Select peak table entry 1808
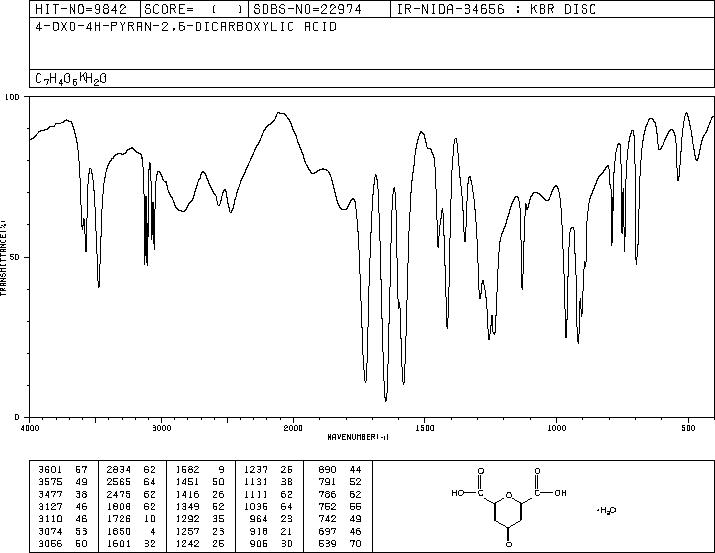This screenshot has height=553, width=715. [x=131, y=506]
